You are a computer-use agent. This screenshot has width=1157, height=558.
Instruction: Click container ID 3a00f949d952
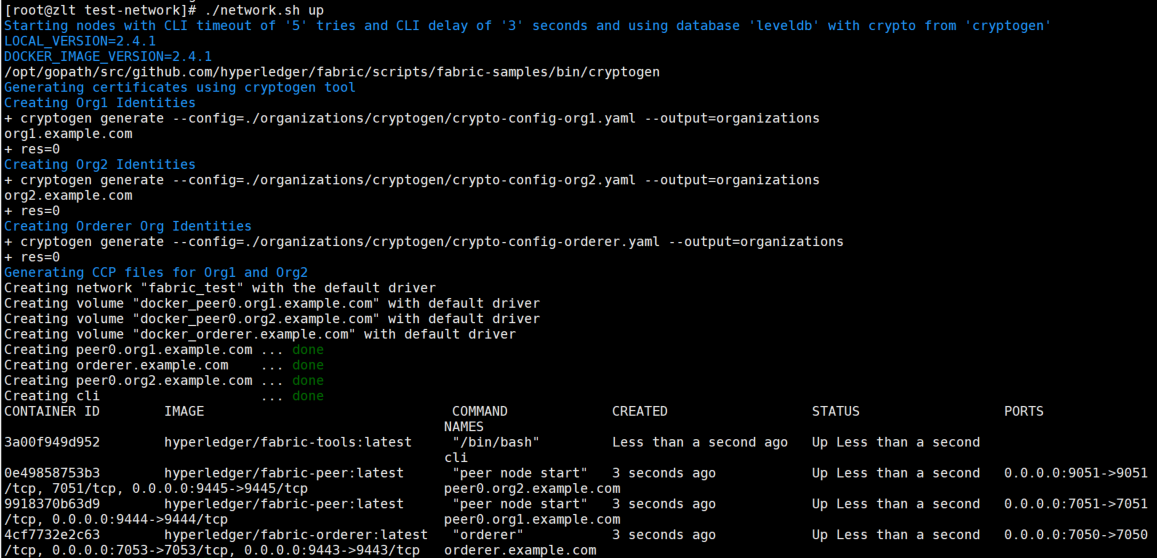pyautogui.click(x=52, y=442)
